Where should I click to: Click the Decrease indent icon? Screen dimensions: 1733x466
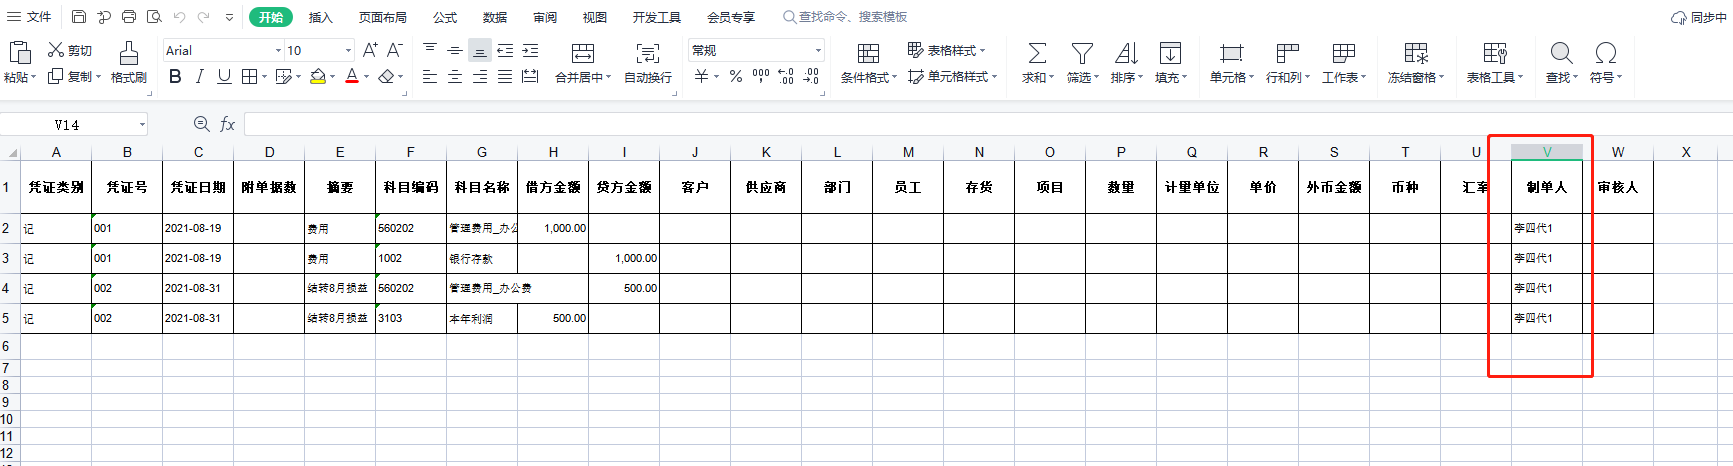(505, 50)
